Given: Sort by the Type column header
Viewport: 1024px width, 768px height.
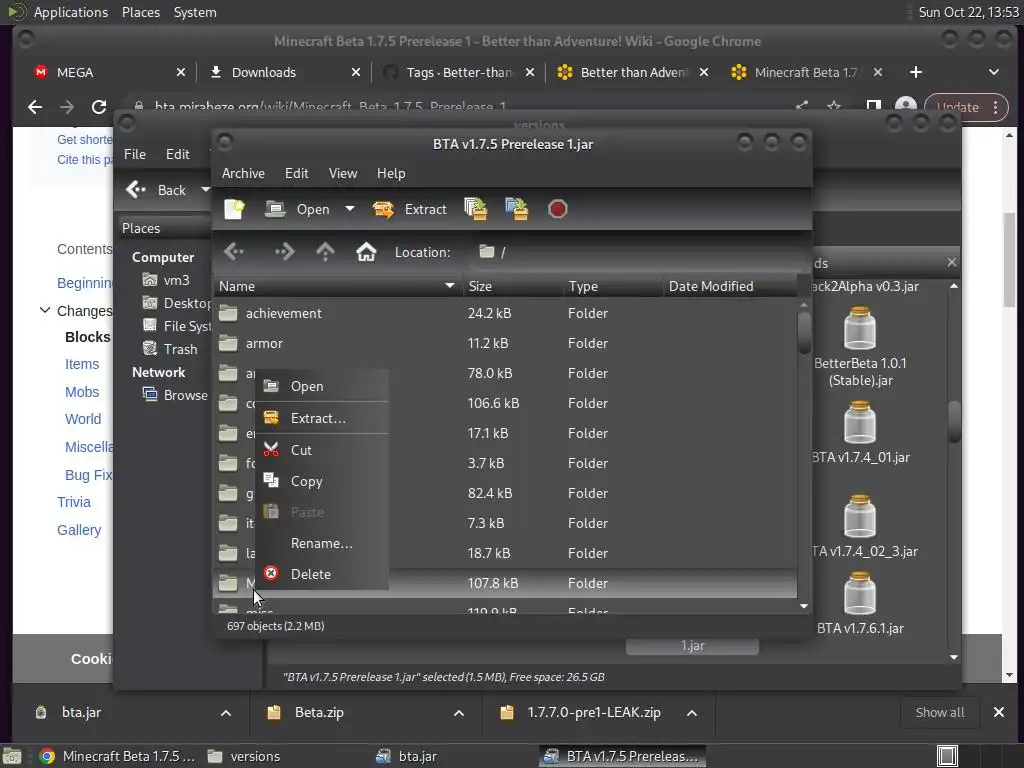Looking at the screenshot, I should pyautogui.click(x=613, y=286).
